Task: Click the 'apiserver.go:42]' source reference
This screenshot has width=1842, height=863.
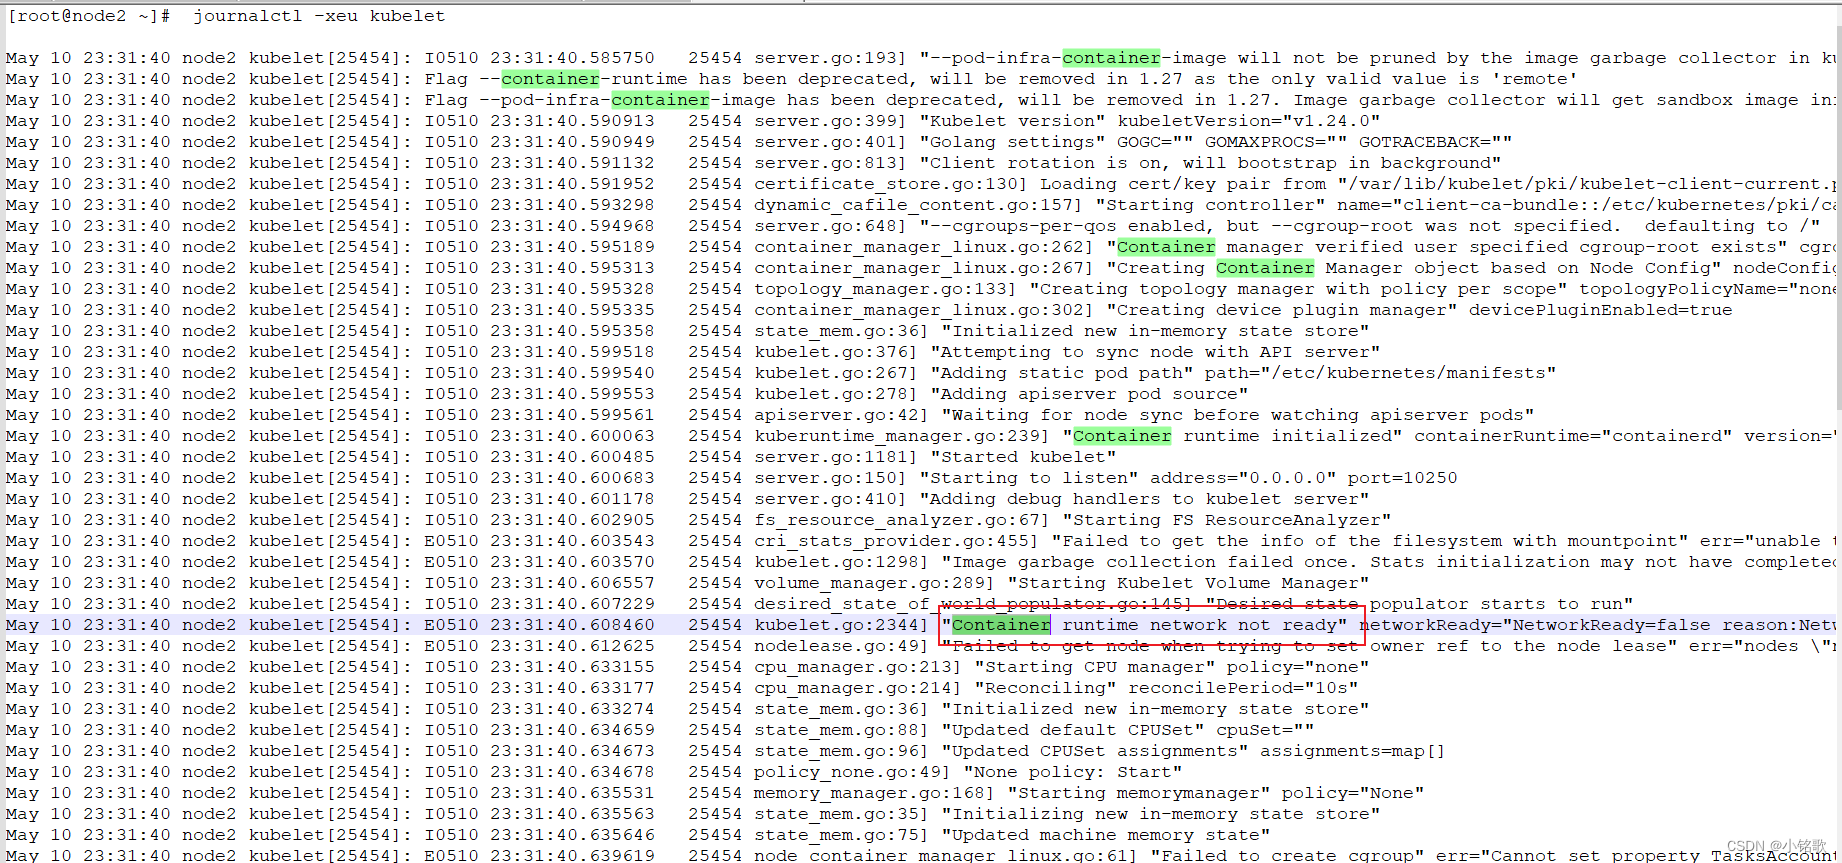Action: (841, 415)
